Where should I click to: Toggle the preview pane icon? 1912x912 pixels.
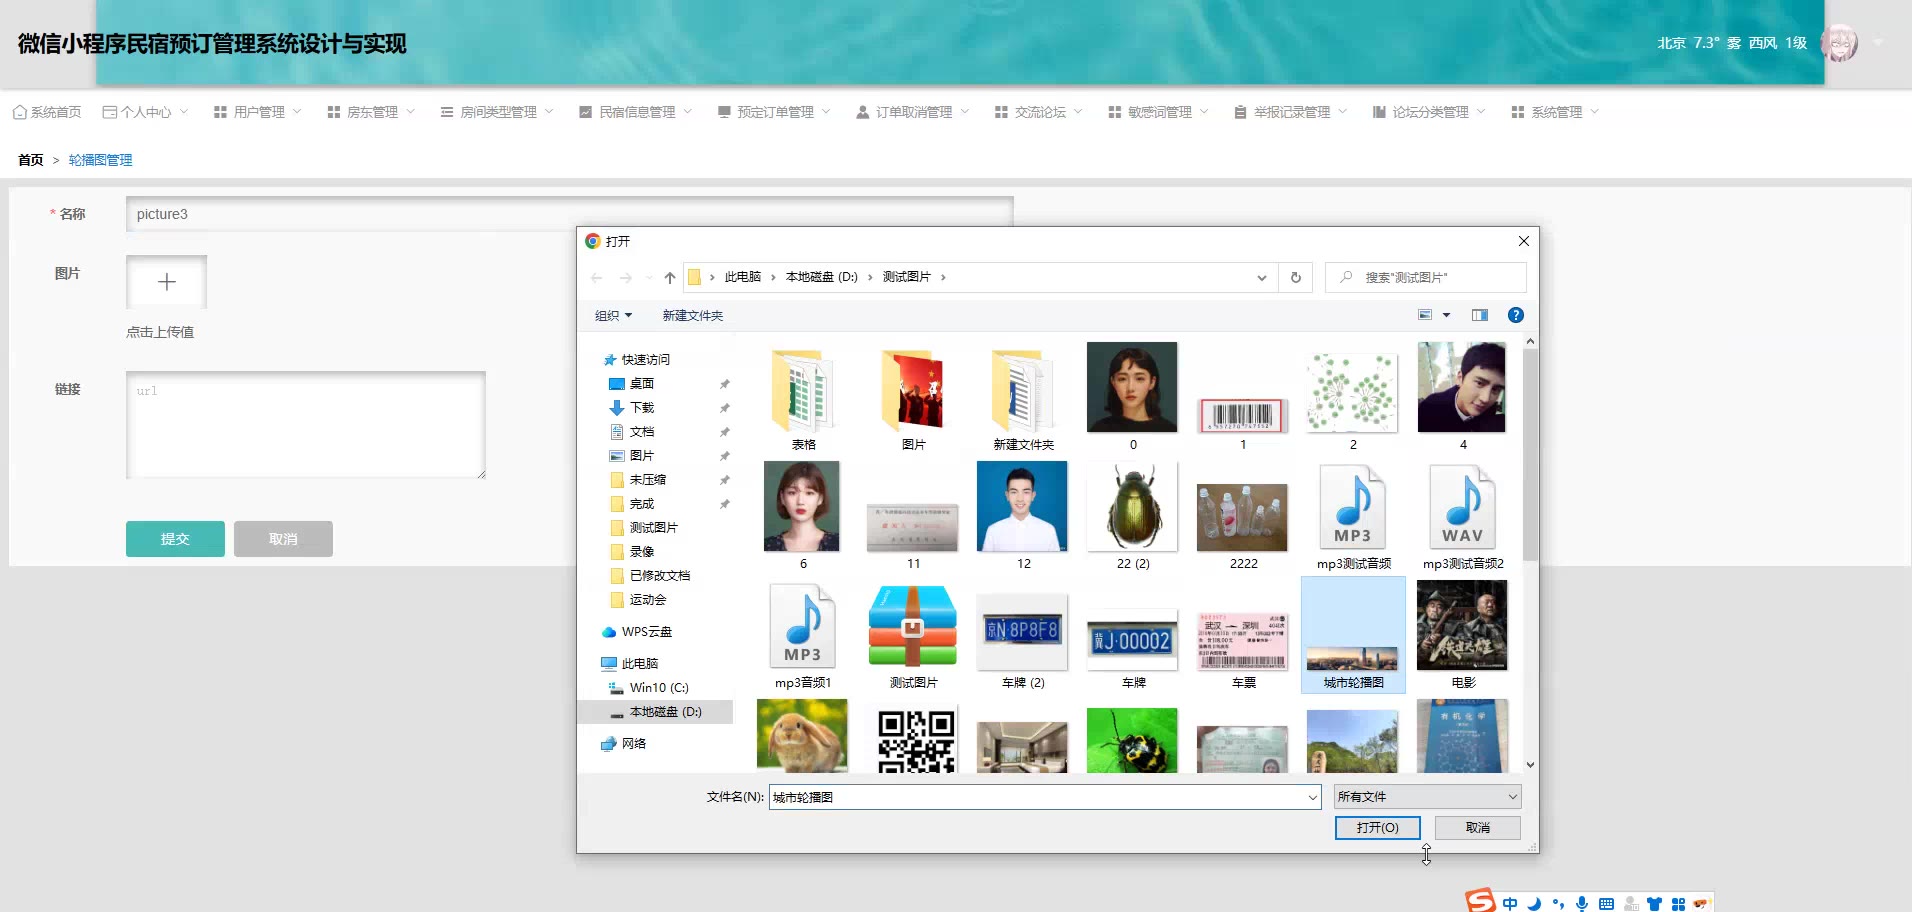click(1479, 315)
